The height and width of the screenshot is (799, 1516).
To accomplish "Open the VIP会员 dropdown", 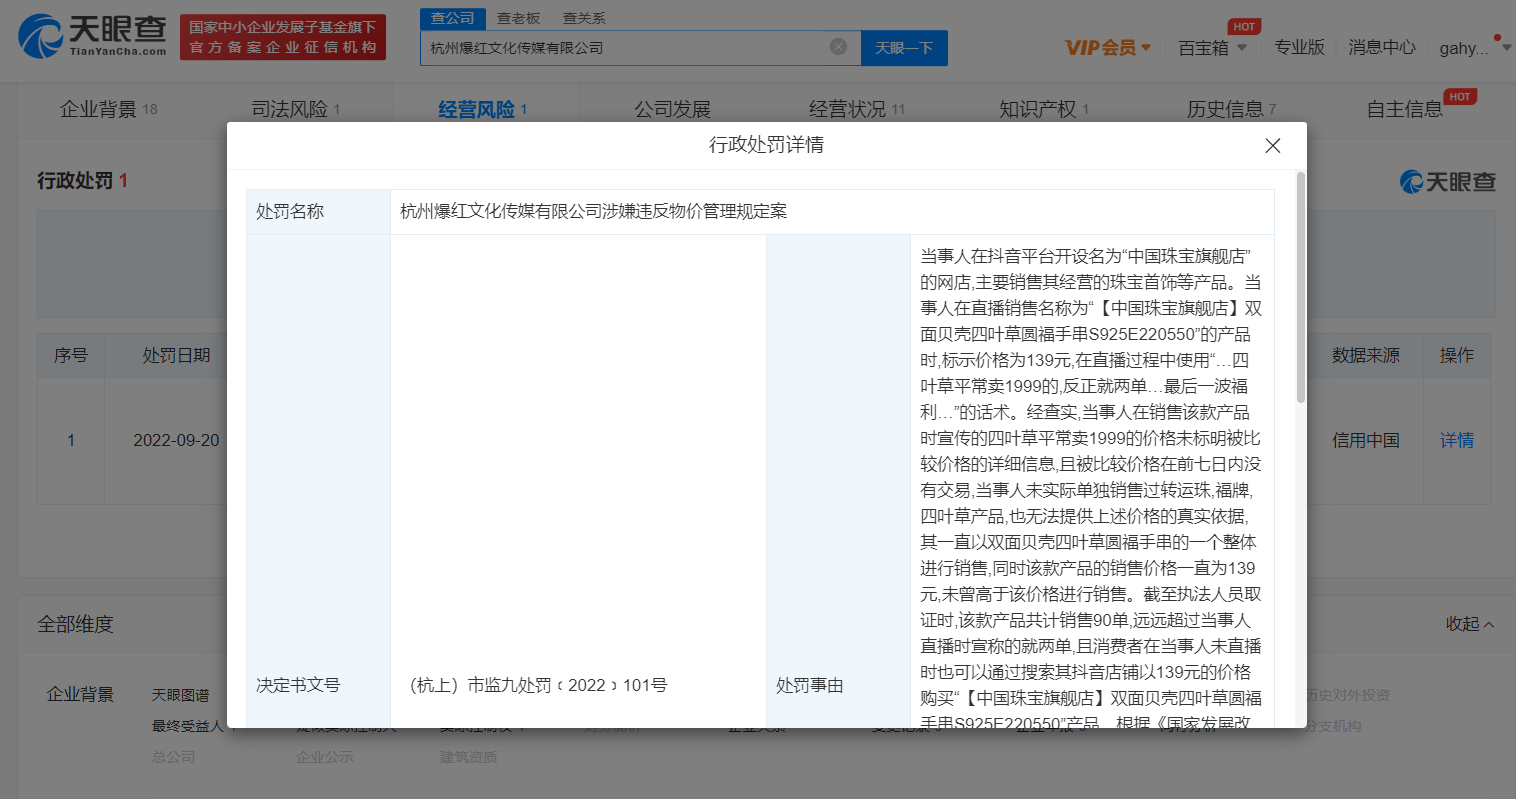I will click(x=1108, y=47).
